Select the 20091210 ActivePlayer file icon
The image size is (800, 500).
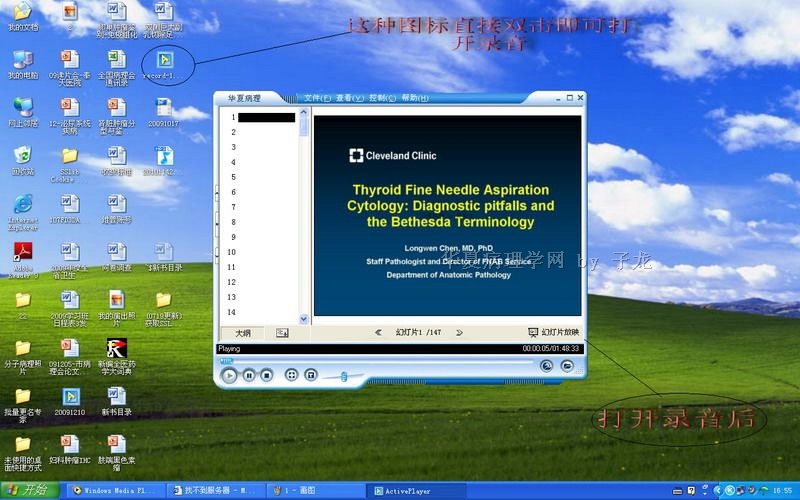70,402
